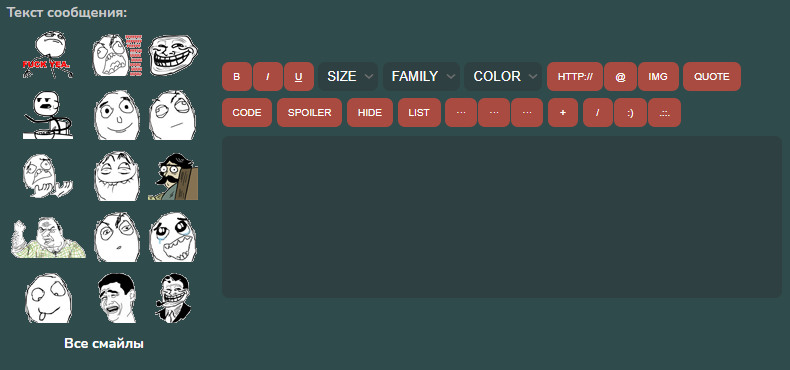Insert the squinting giggling face smiley
The image size is (790, 370).
[117, 176]
